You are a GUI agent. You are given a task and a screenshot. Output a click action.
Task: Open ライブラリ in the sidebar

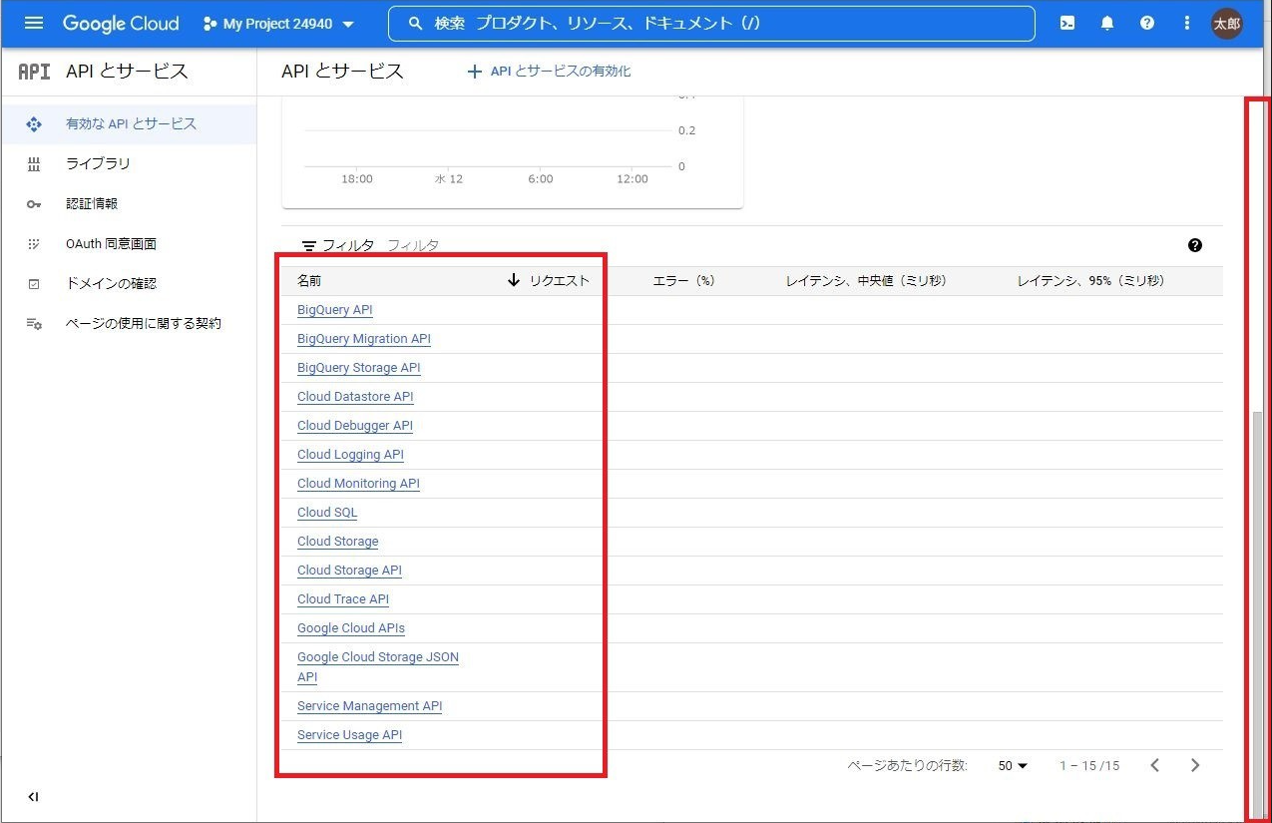click(x=128, y=164)
